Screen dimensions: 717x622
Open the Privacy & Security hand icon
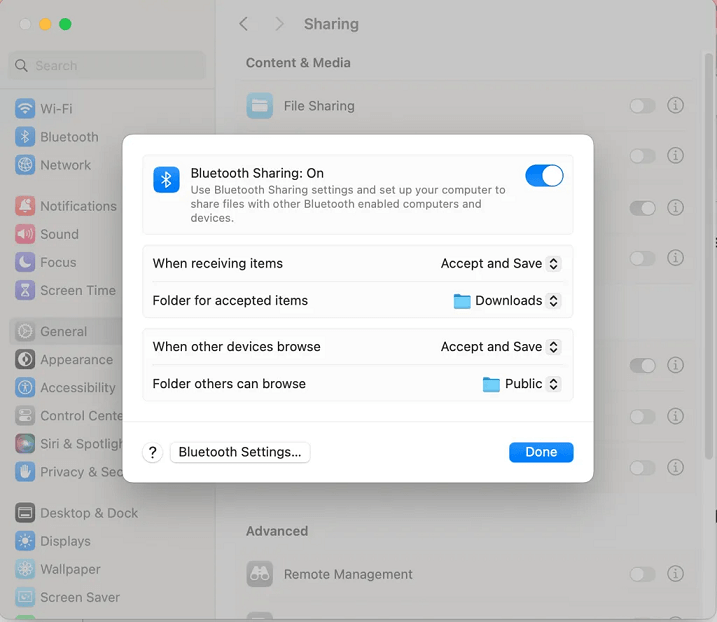tap(25, 472)
